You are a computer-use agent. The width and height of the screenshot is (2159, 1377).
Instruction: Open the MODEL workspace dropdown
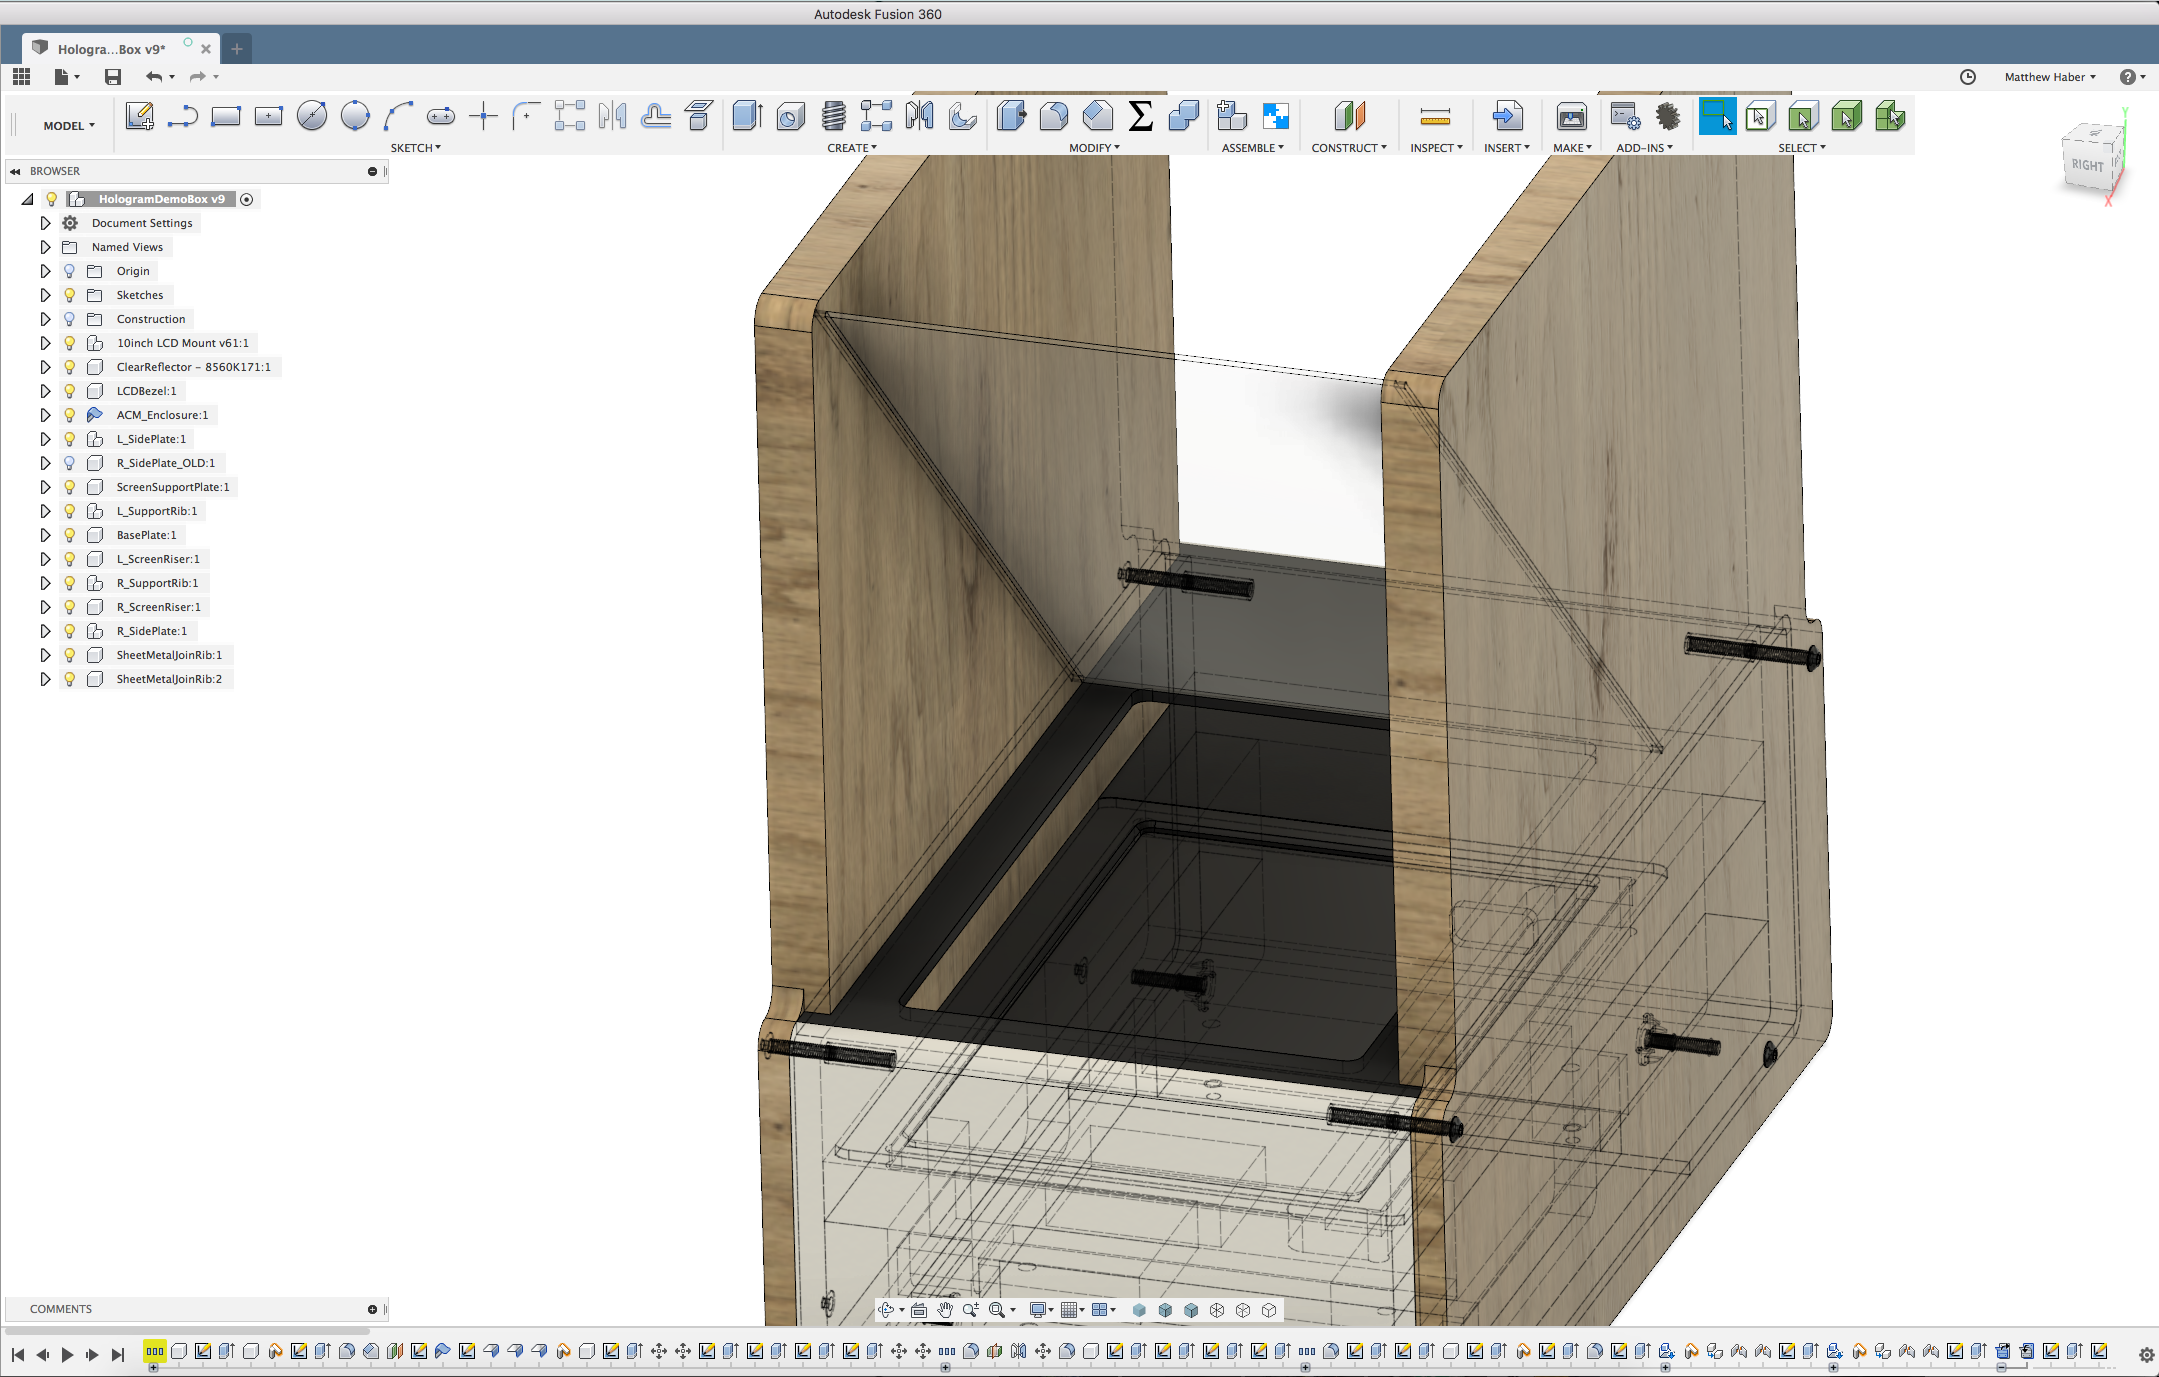(69, 126)
